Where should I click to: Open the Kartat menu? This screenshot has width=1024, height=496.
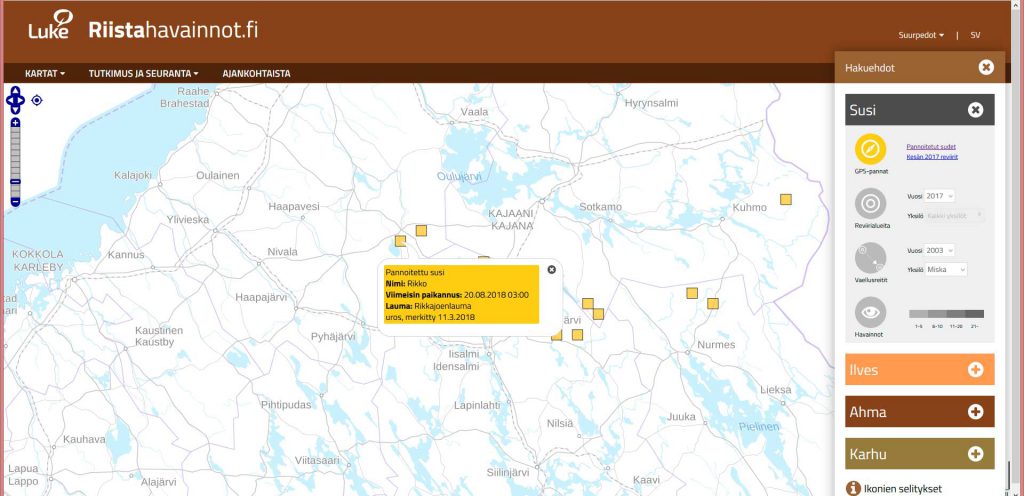click(48, 74)
